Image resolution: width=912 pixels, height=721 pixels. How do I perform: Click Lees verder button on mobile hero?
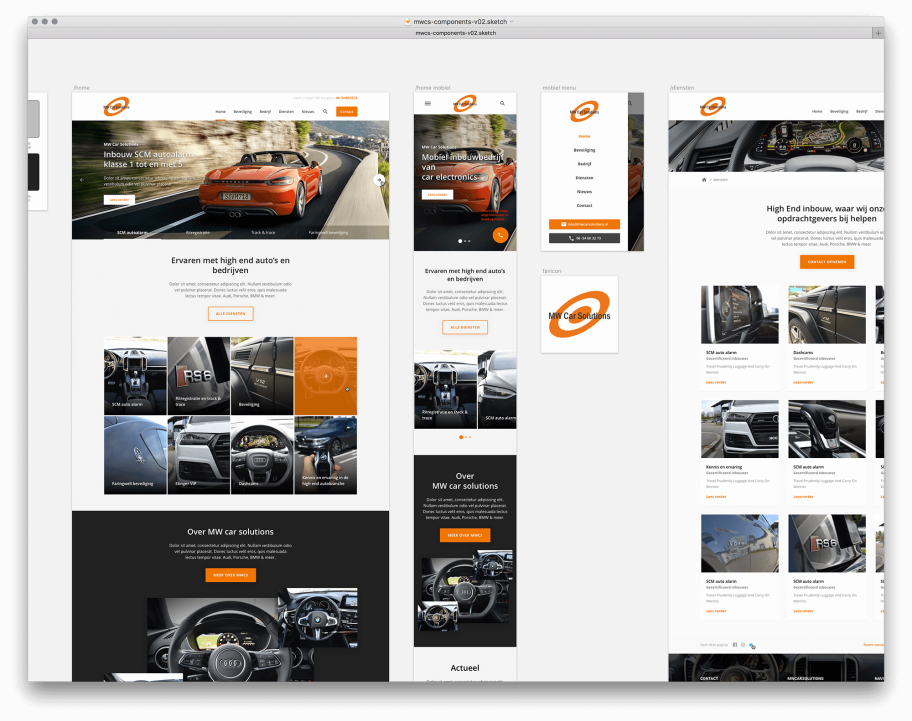[x=437, y=195]
